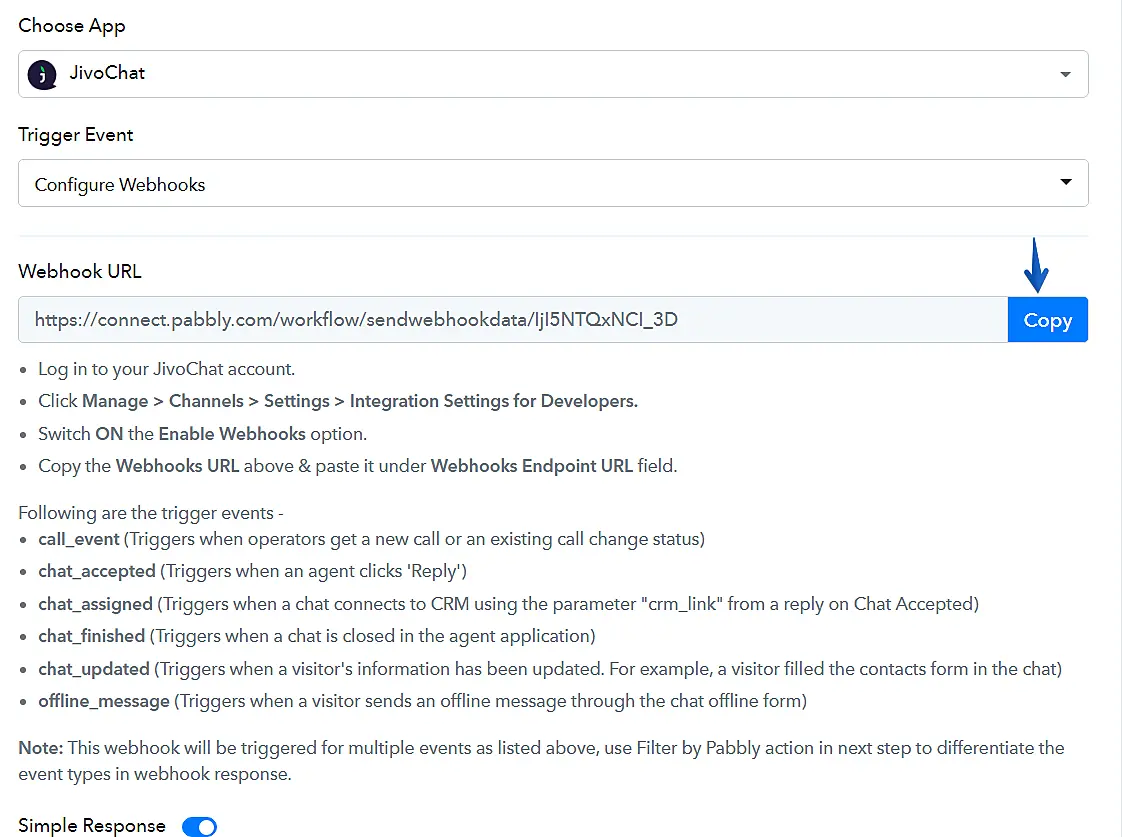
Task: Click the chat_updated trigger name
Action: [94, 668]
